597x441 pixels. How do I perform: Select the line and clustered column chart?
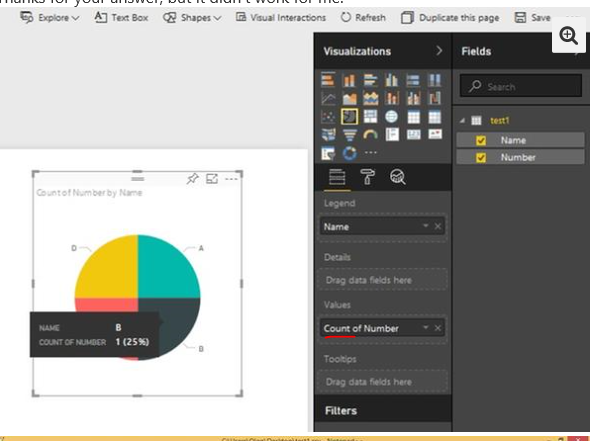[413, 98]
